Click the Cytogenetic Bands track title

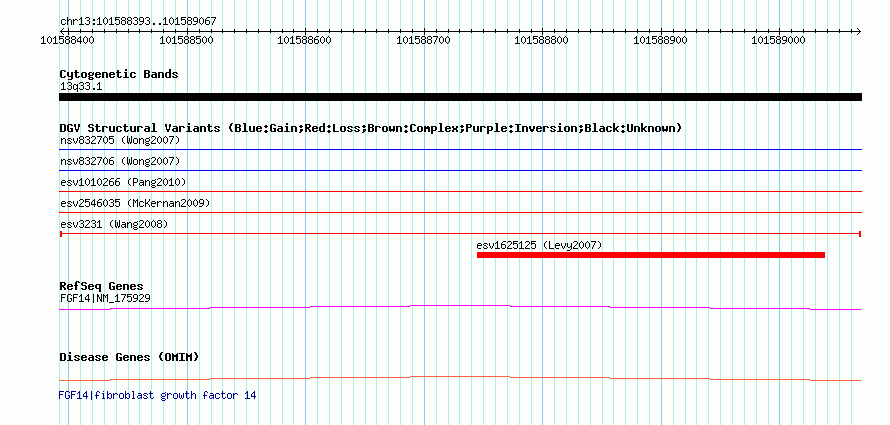[119, 74]
